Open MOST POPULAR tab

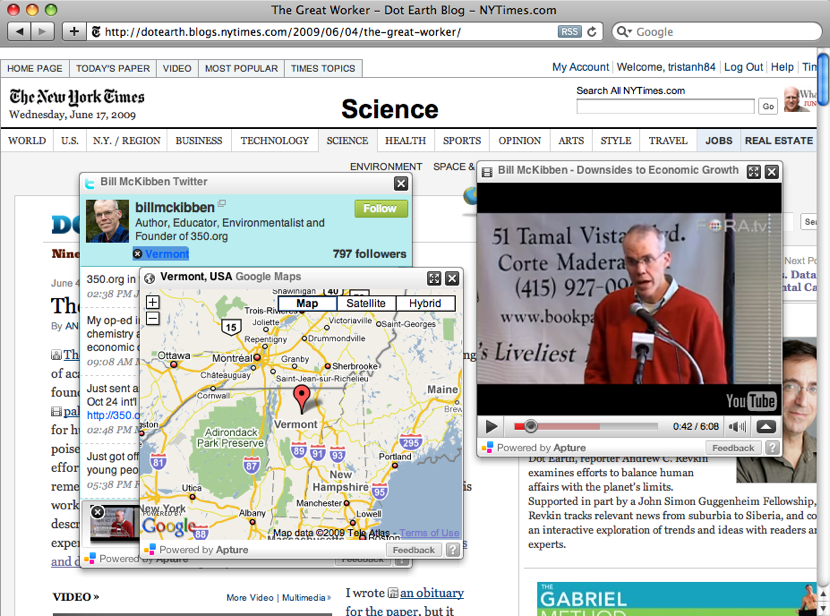tap(241, 68)
